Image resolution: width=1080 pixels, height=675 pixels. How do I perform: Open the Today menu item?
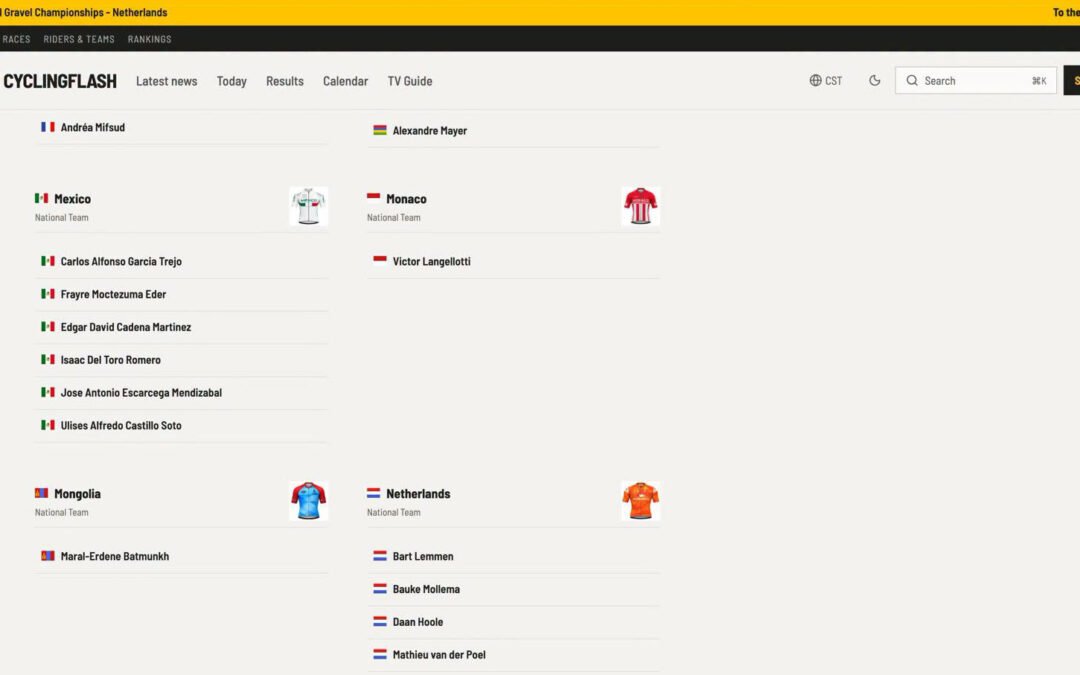[231, 81]
